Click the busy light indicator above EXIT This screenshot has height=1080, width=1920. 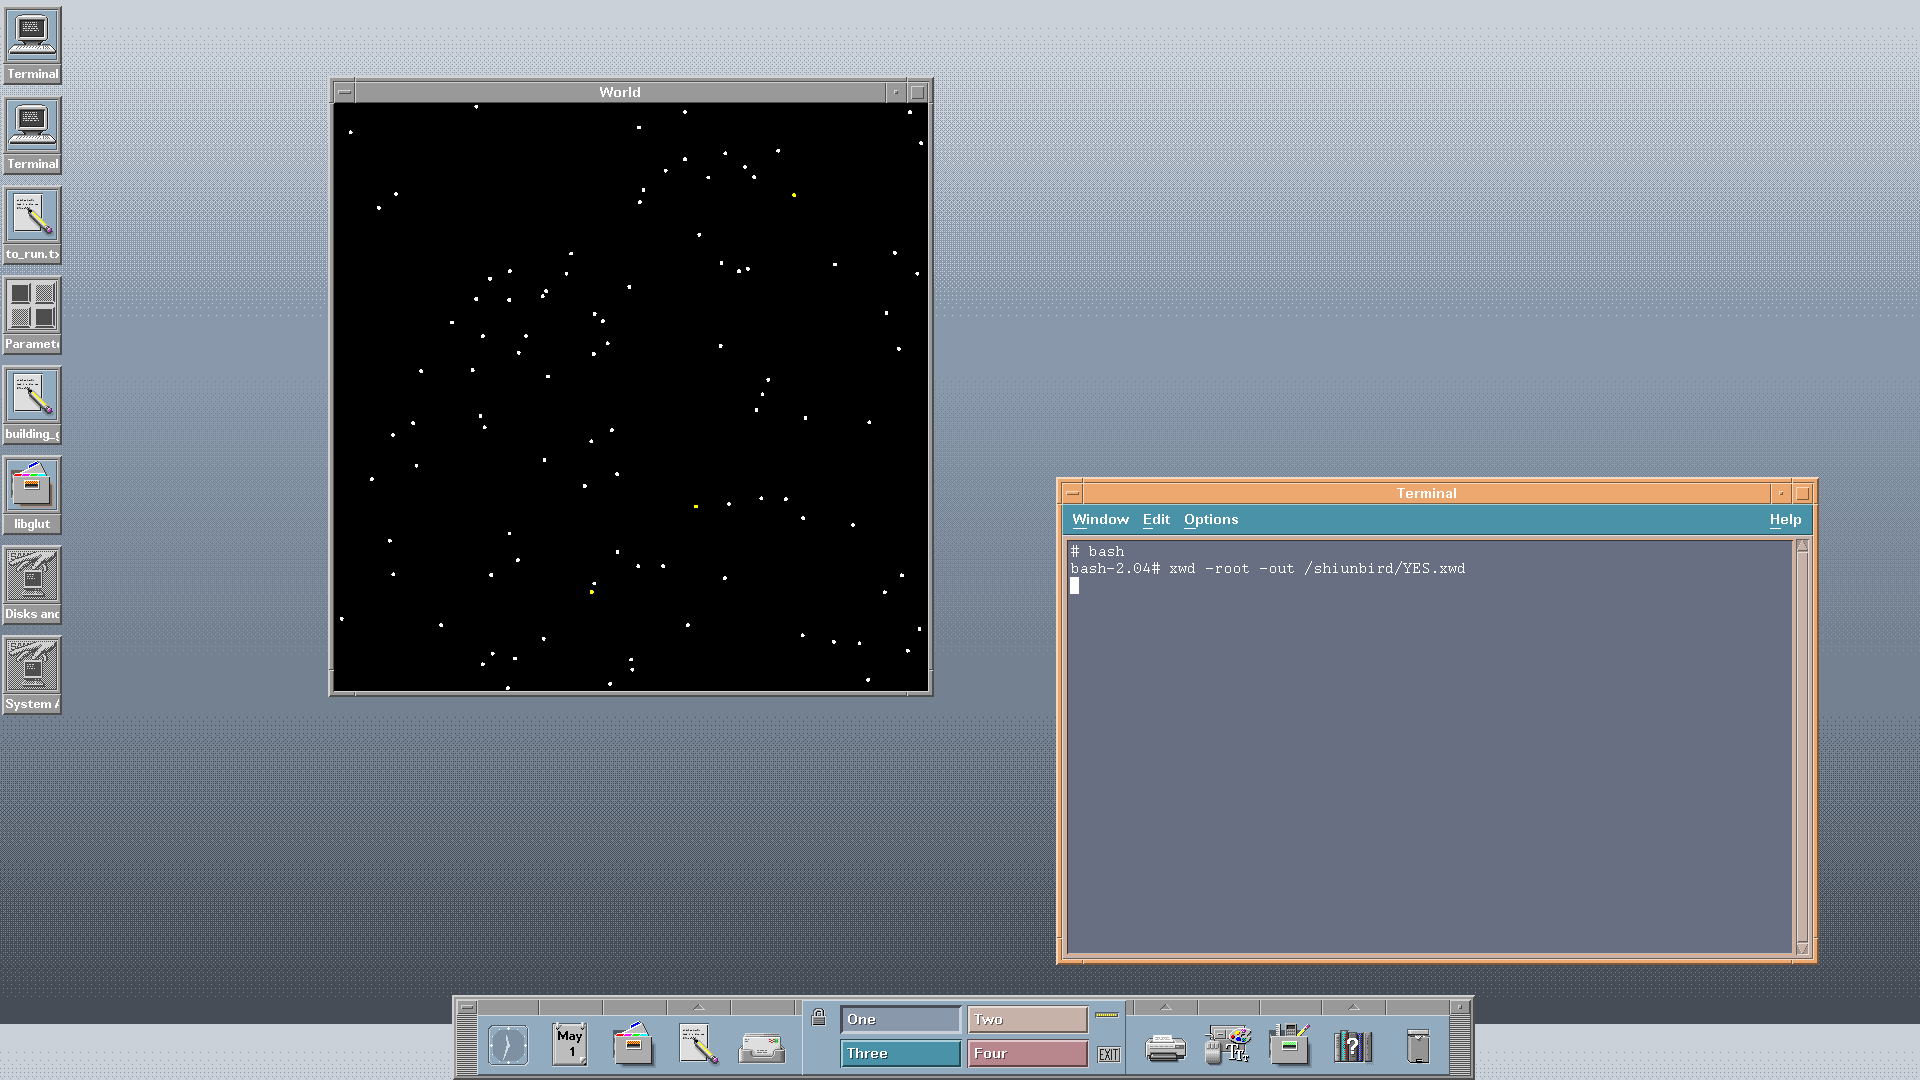tap(1107, 1016)
